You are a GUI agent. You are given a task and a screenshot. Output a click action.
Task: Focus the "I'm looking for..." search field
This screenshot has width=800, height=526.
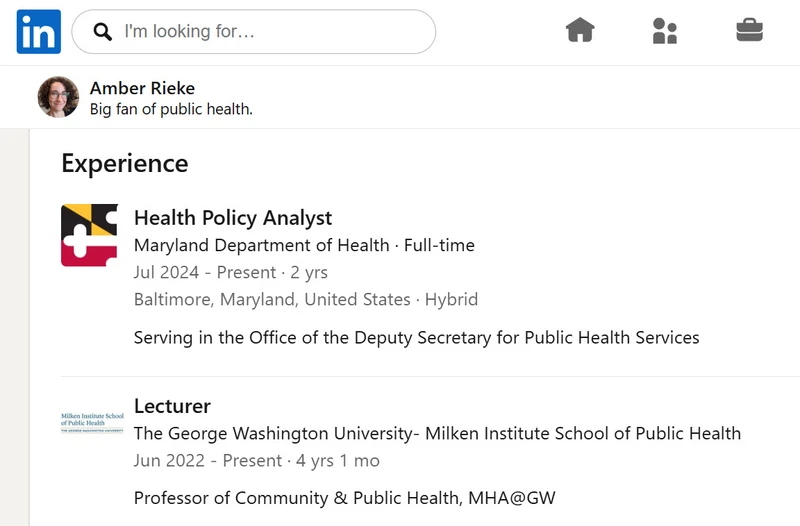pyautogui.click(x=254, y=32)
